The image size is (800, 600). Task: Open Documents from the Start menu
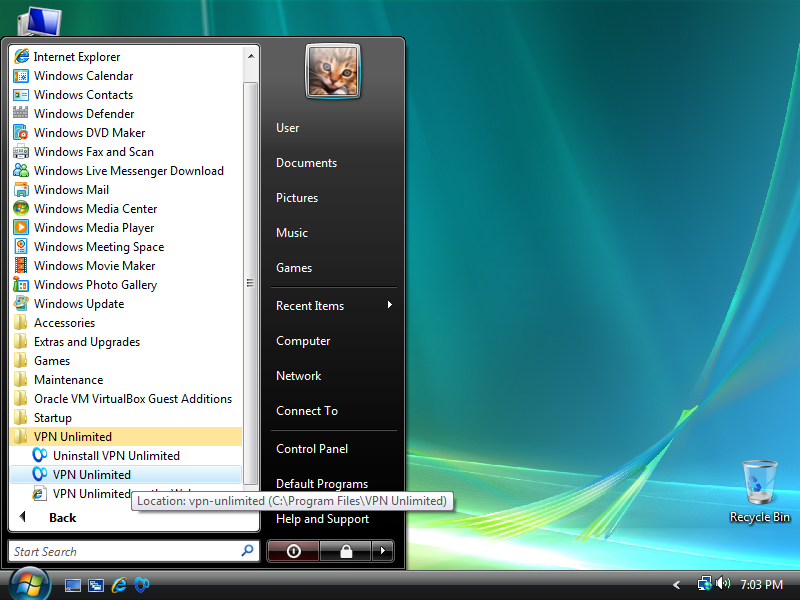click(x=306, y=163)
